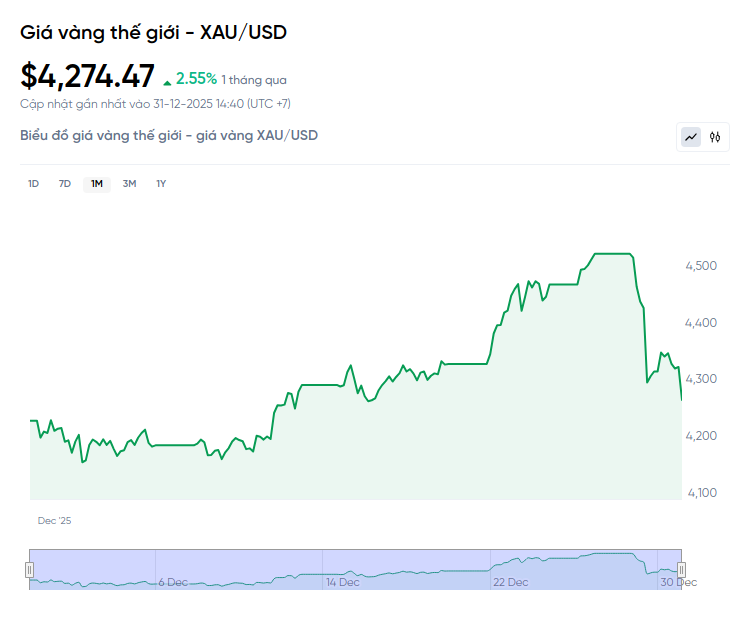Switch to the line chart view icon
The image size is (750, 634).
click(691, 137)
